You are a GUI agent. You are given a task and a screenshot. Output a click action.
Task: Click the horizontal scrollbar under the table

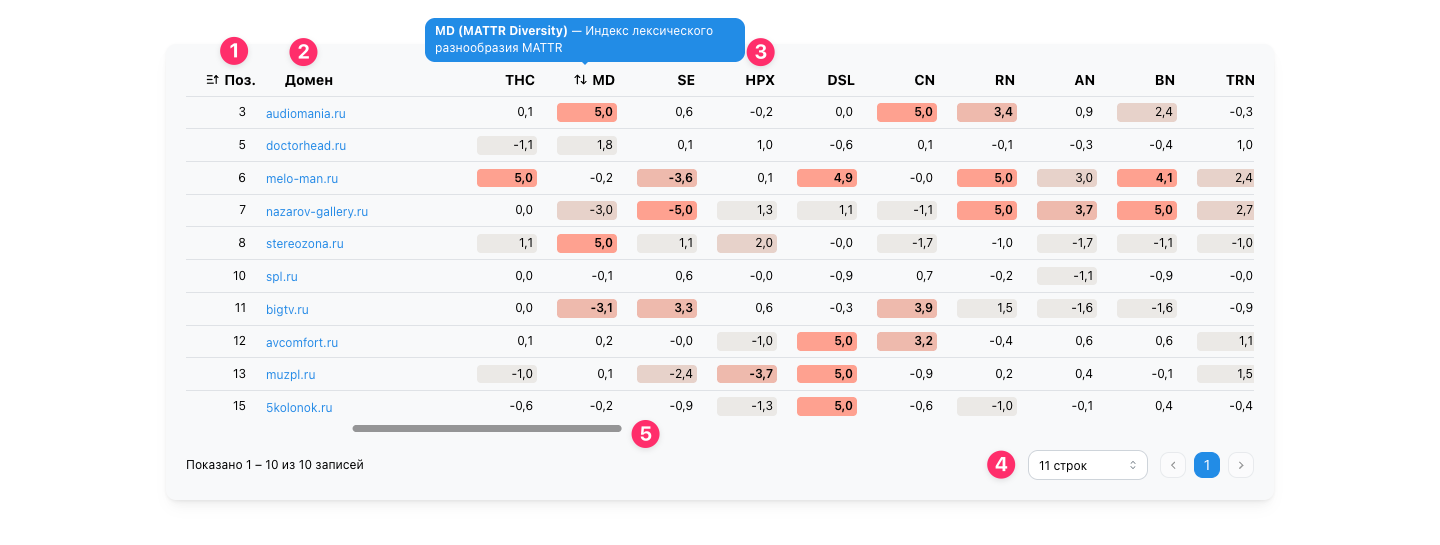[487, 428]
